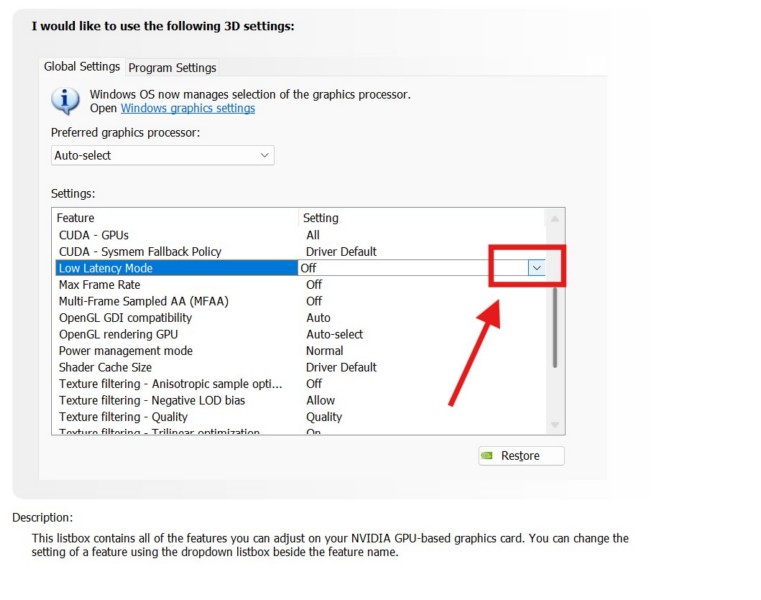Click the Setting column header
This screenshot has width=761, height=600.
coord(422,217)
